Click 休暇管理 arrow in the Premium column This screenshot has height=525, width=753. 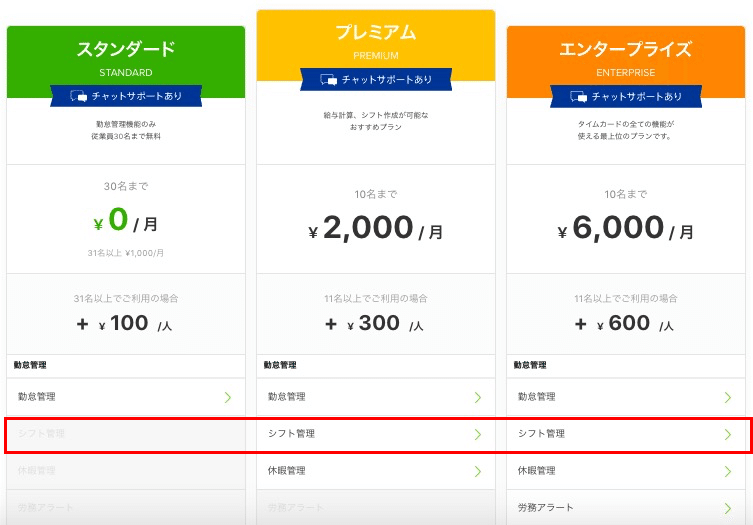pyautogui.click(x=478, y=471)
